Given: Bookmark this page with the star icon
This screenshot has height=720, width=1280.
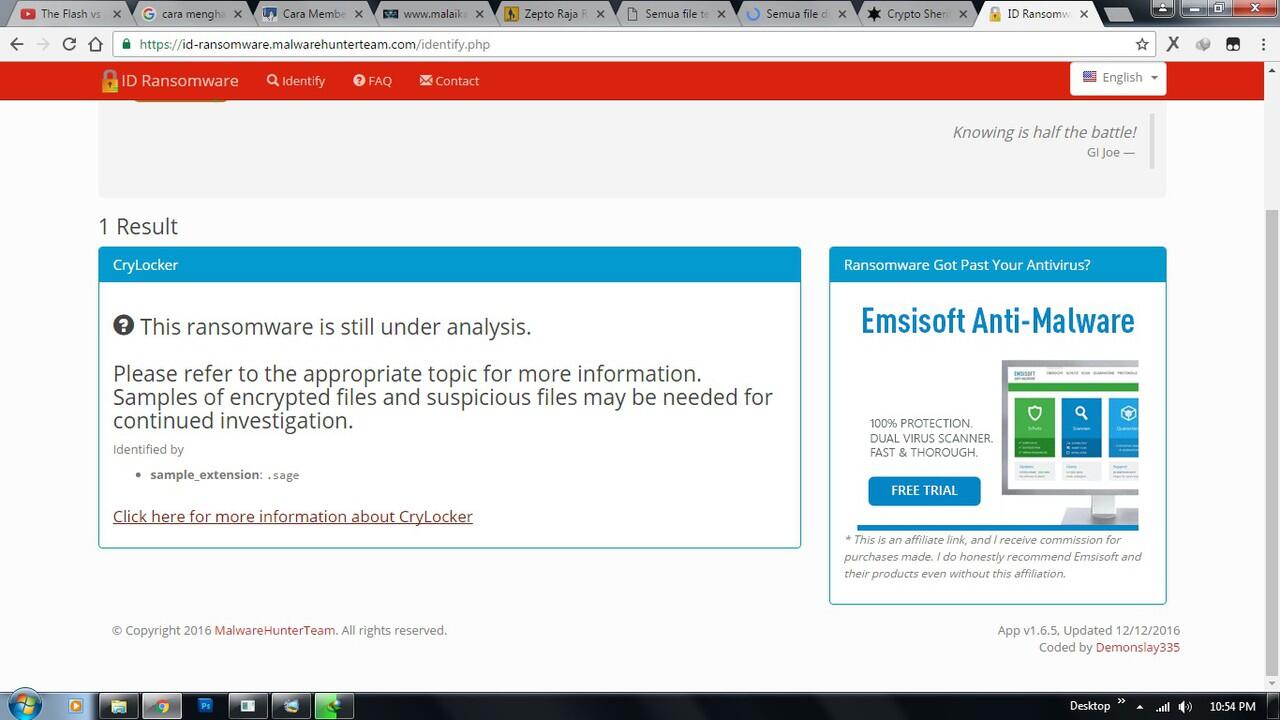Looking at the screenshot, I should coord(1142,44).
